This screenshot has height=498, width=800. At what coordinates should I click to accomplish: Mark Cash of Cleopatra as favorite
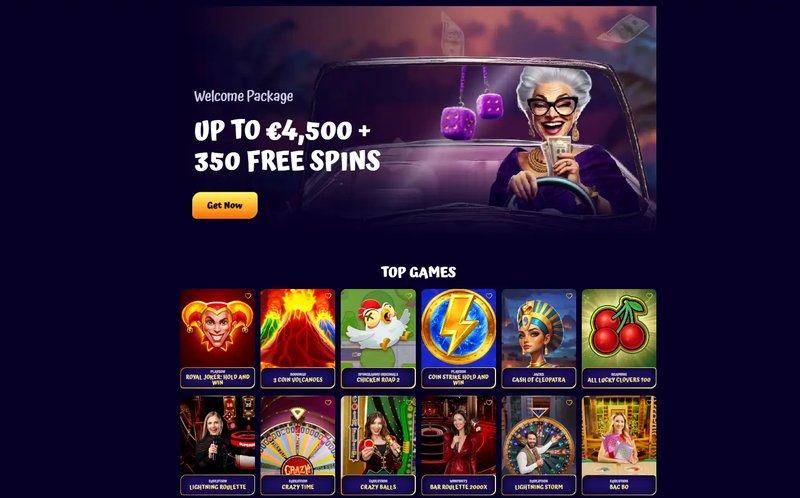pos(569,296)
